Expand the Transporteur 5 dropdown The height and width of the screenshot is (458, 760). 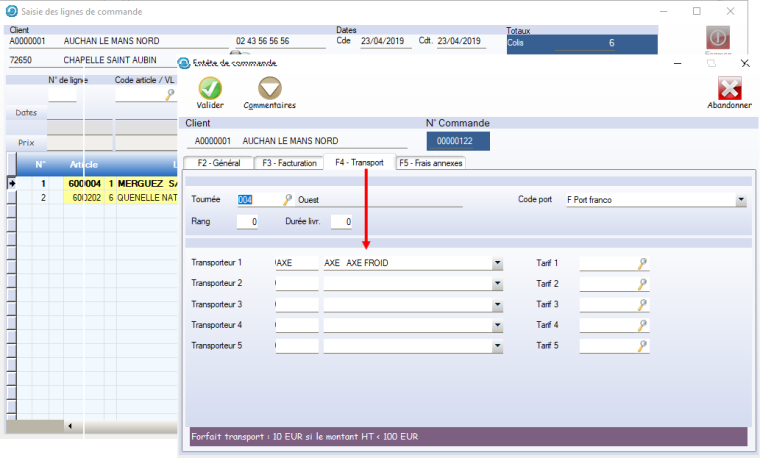point(497,346)
